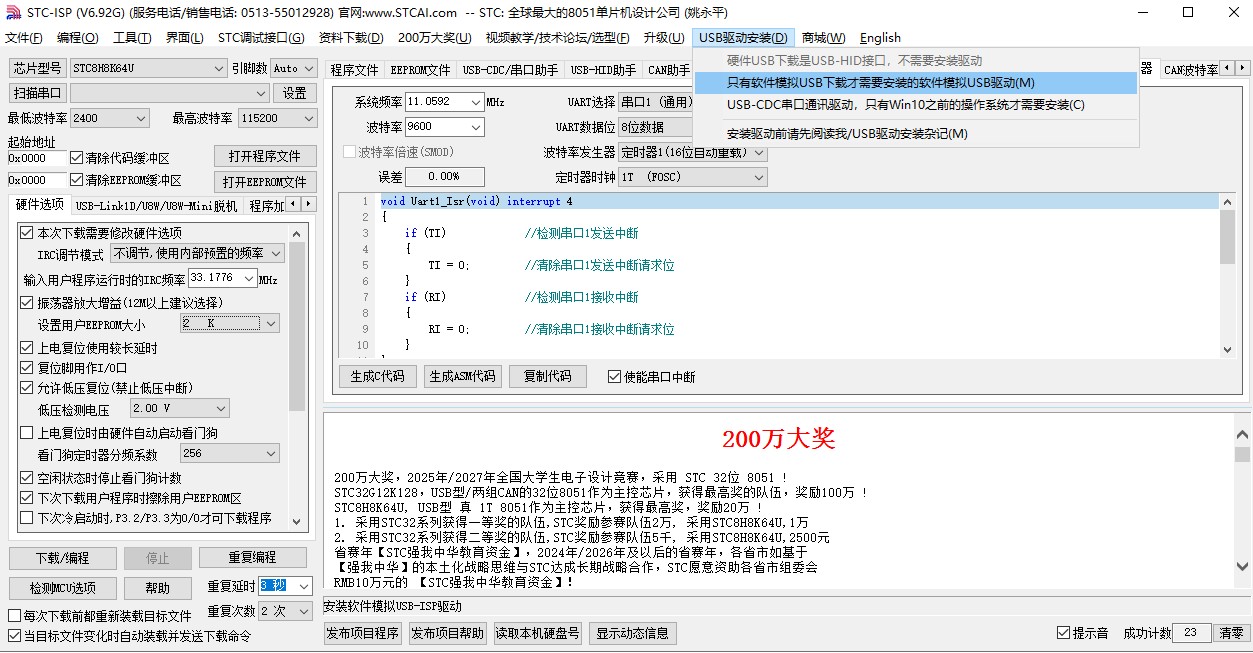1253x653 pixels.
Task: Click the right tab-scroll arrow beside 程序加 tab
Action: coord(308,204)
